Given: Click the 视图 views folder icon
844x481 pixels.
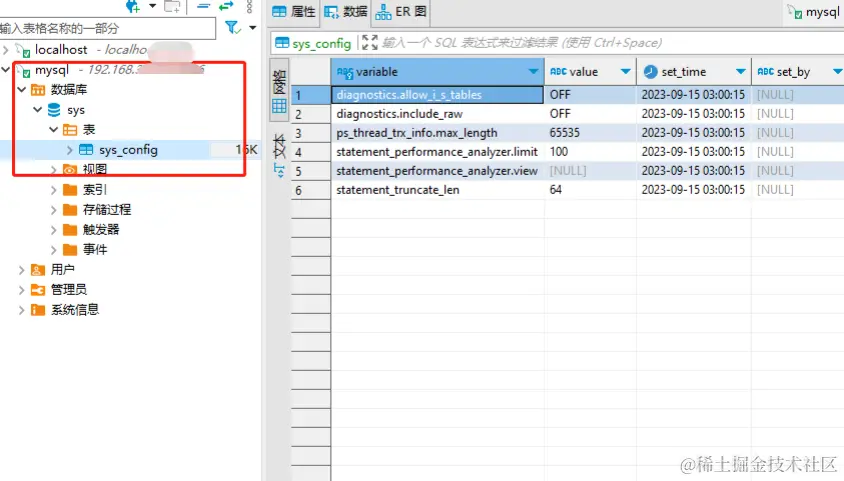Looking at the screenshot, I should click(69, 169).
